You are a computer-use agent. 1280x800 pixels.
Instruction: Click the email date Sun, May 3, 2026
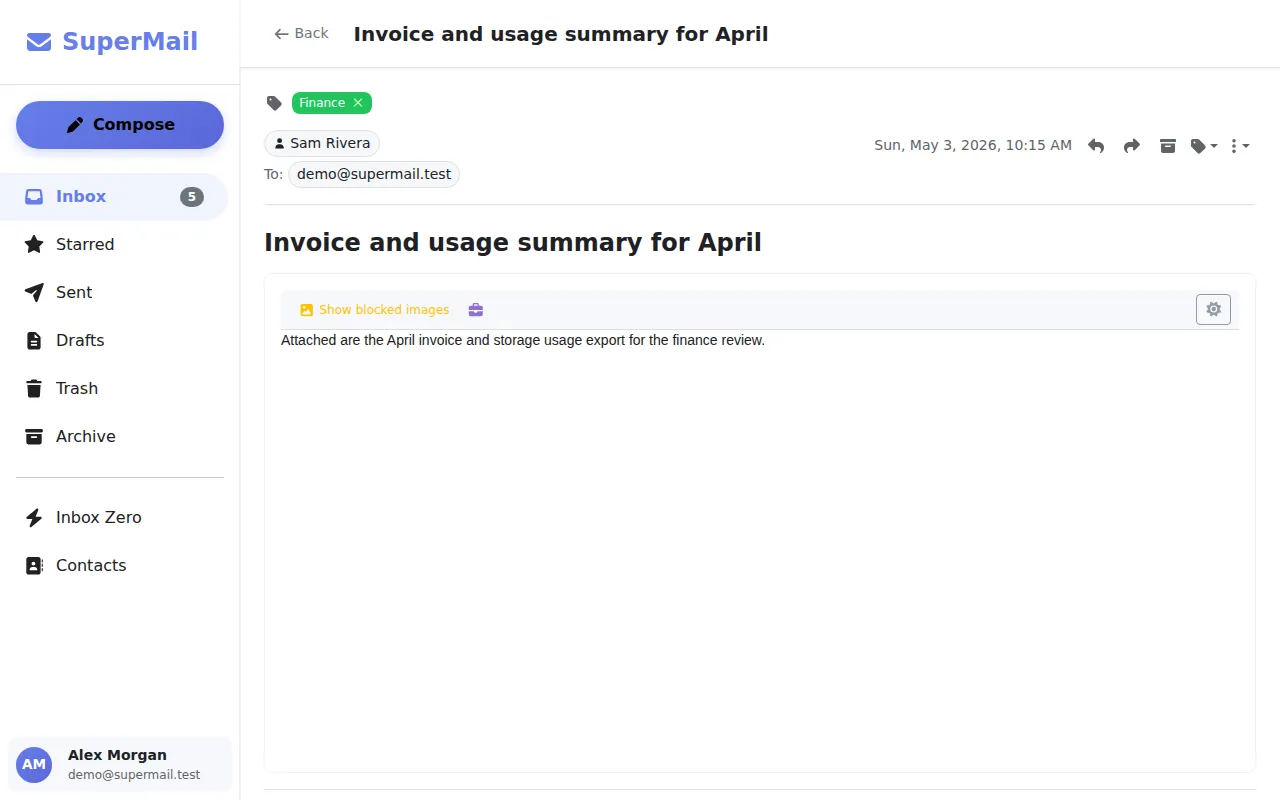[x=973, y=146]
